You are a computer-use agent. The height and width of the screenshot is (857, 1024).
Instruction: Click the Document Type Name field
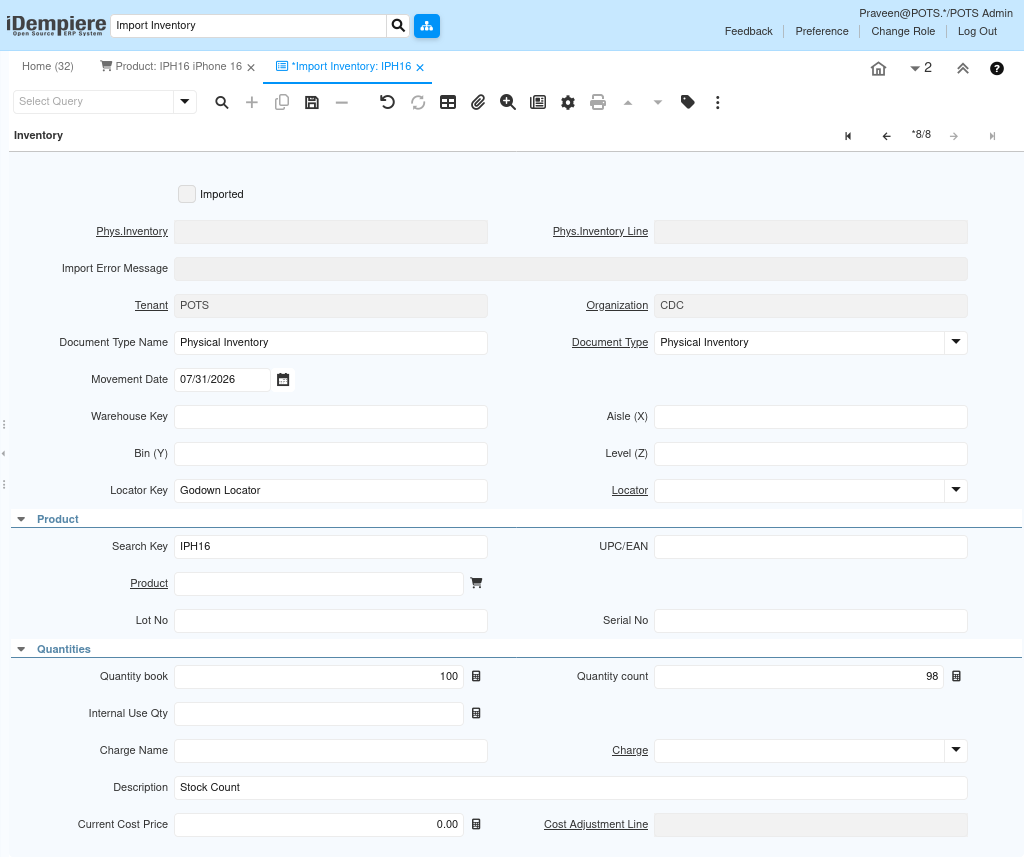[330, 343]
